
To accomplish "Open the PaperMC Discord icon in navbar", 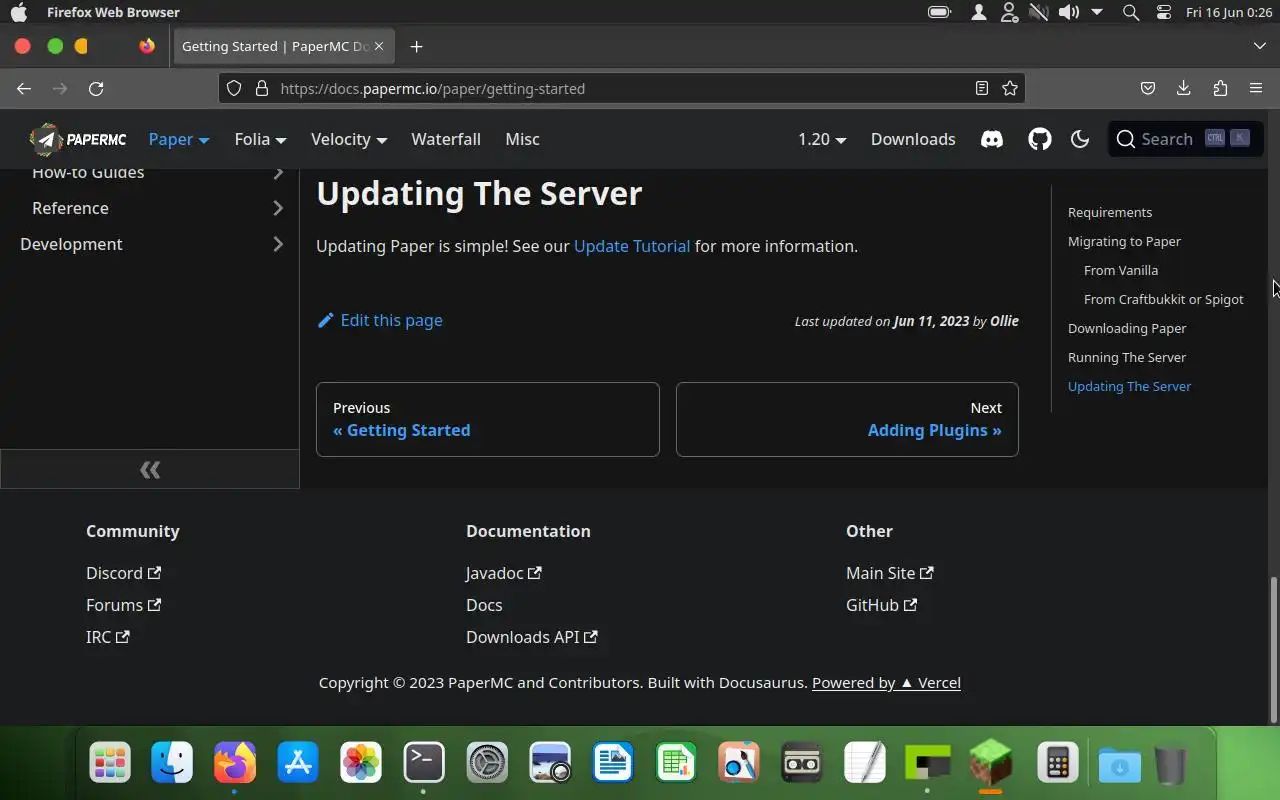I will tap(992, 139).
